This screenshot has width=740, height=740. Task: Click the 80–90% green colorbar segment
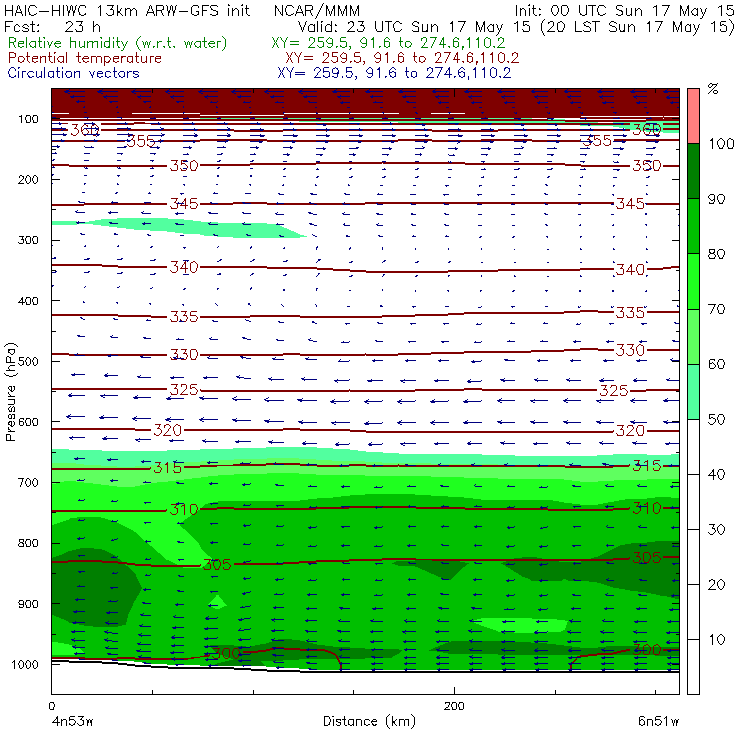point(693,226)
